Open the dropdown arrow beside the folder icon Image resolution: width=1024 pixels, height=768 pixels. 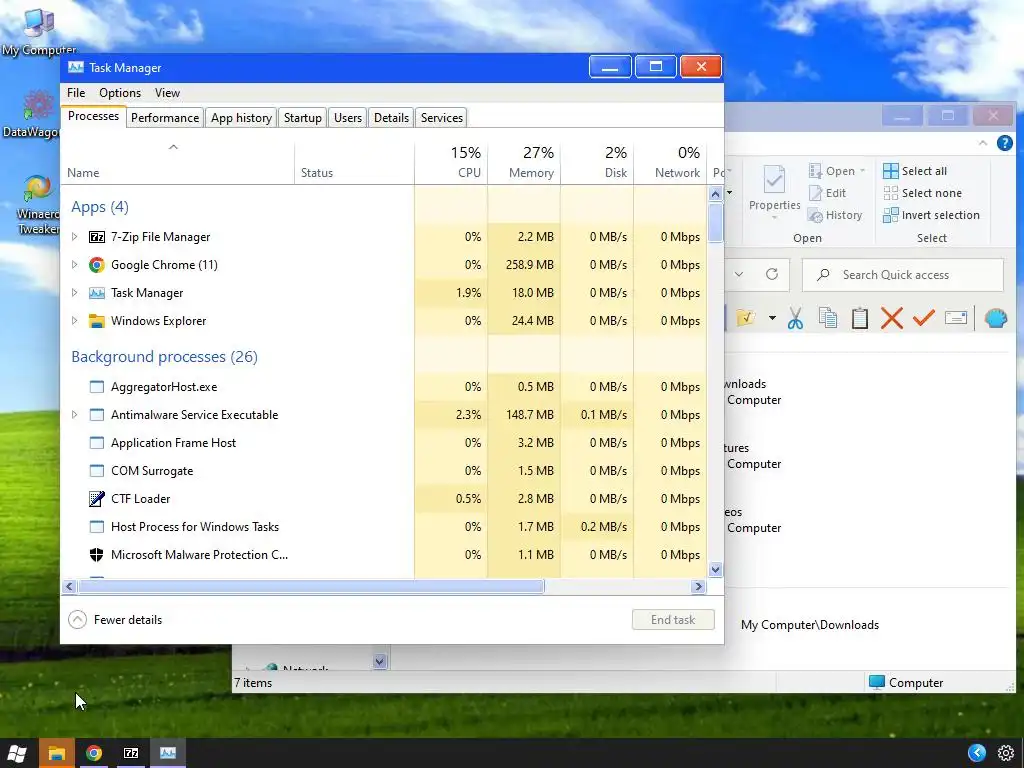click(x=772, y=318)
